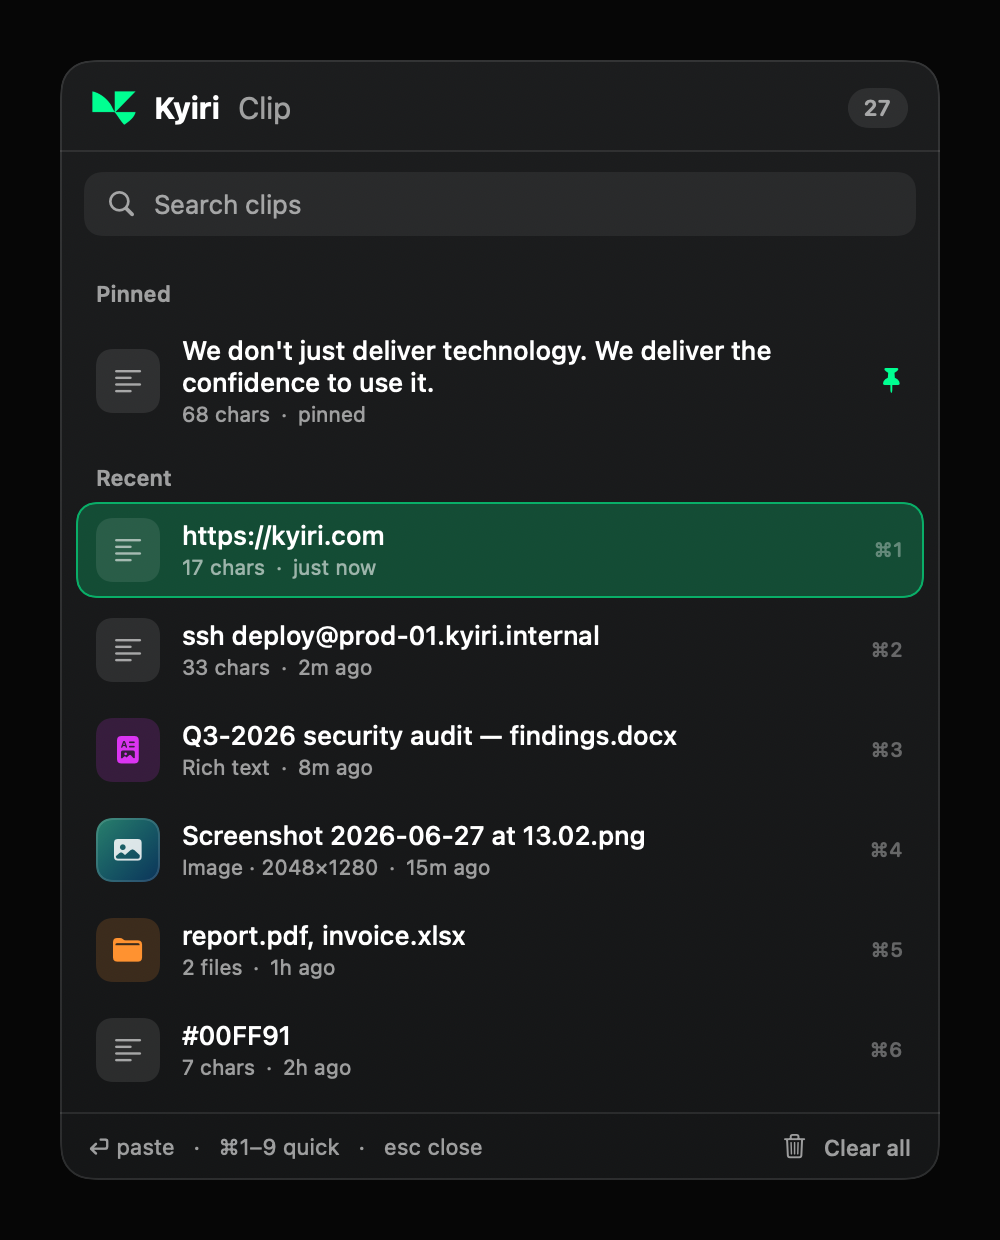Click text icon of ssh deploy clip
The height and width of the screenshot is (1240, 1000).
128,650
